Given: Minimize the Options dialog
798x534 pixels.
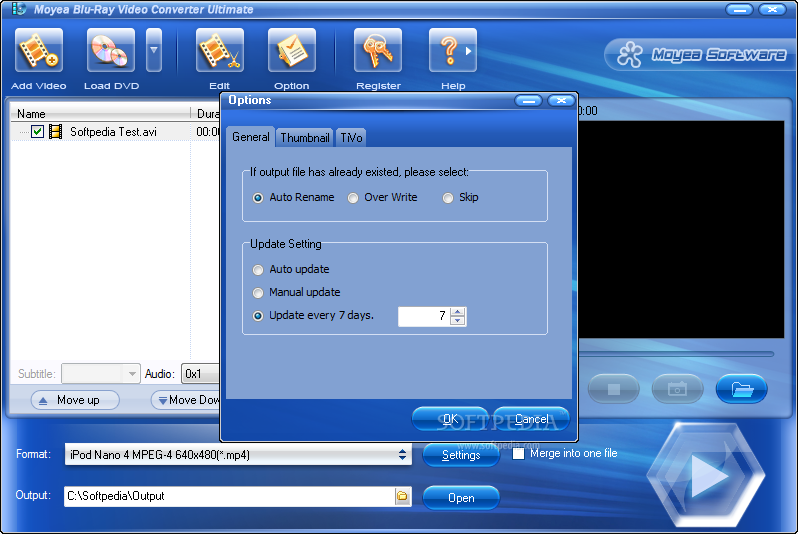Looking at the screenshot, I should point(529,101).
